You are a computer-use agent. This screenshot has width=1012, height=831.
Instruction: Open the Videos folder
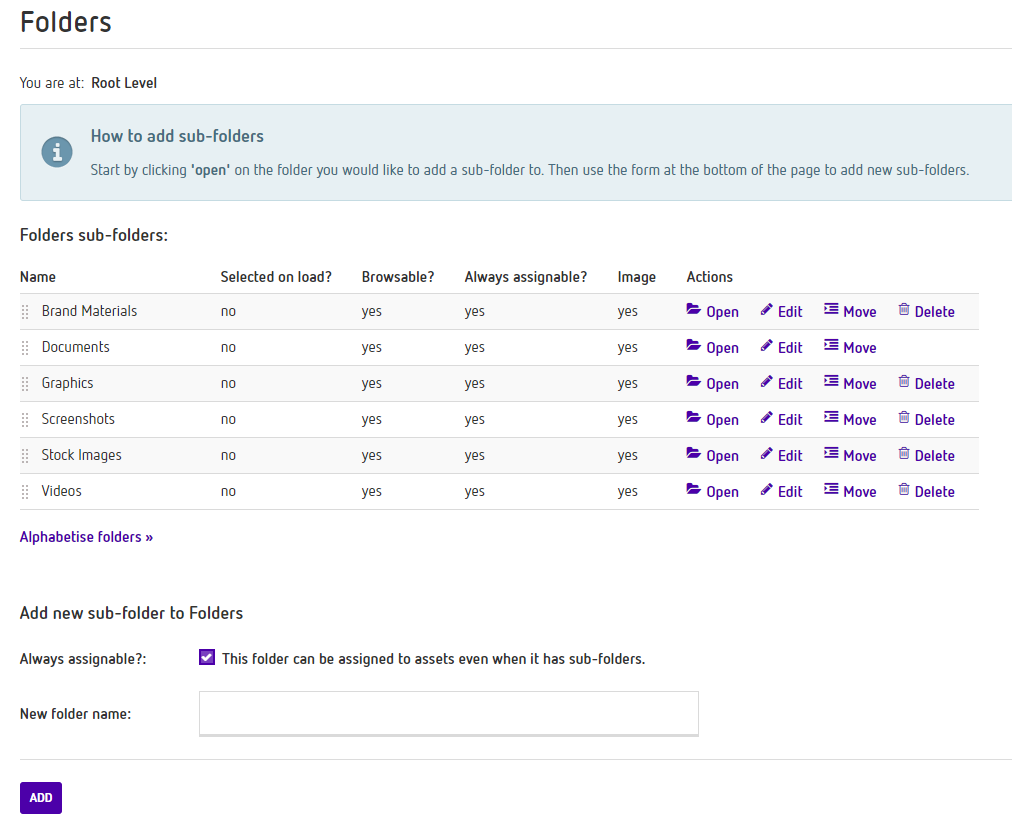click(x=713, y=492)
